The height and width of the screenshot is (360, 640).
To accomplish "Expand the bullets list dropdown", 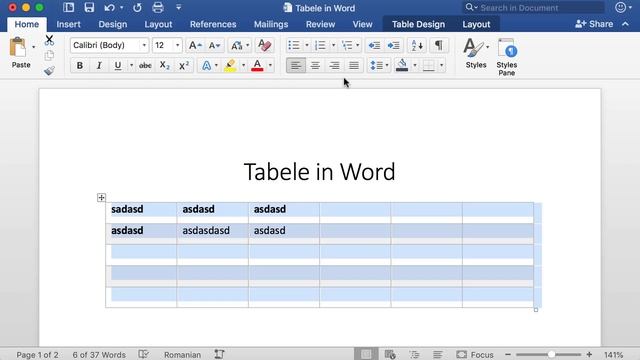I will pos(307,45).
